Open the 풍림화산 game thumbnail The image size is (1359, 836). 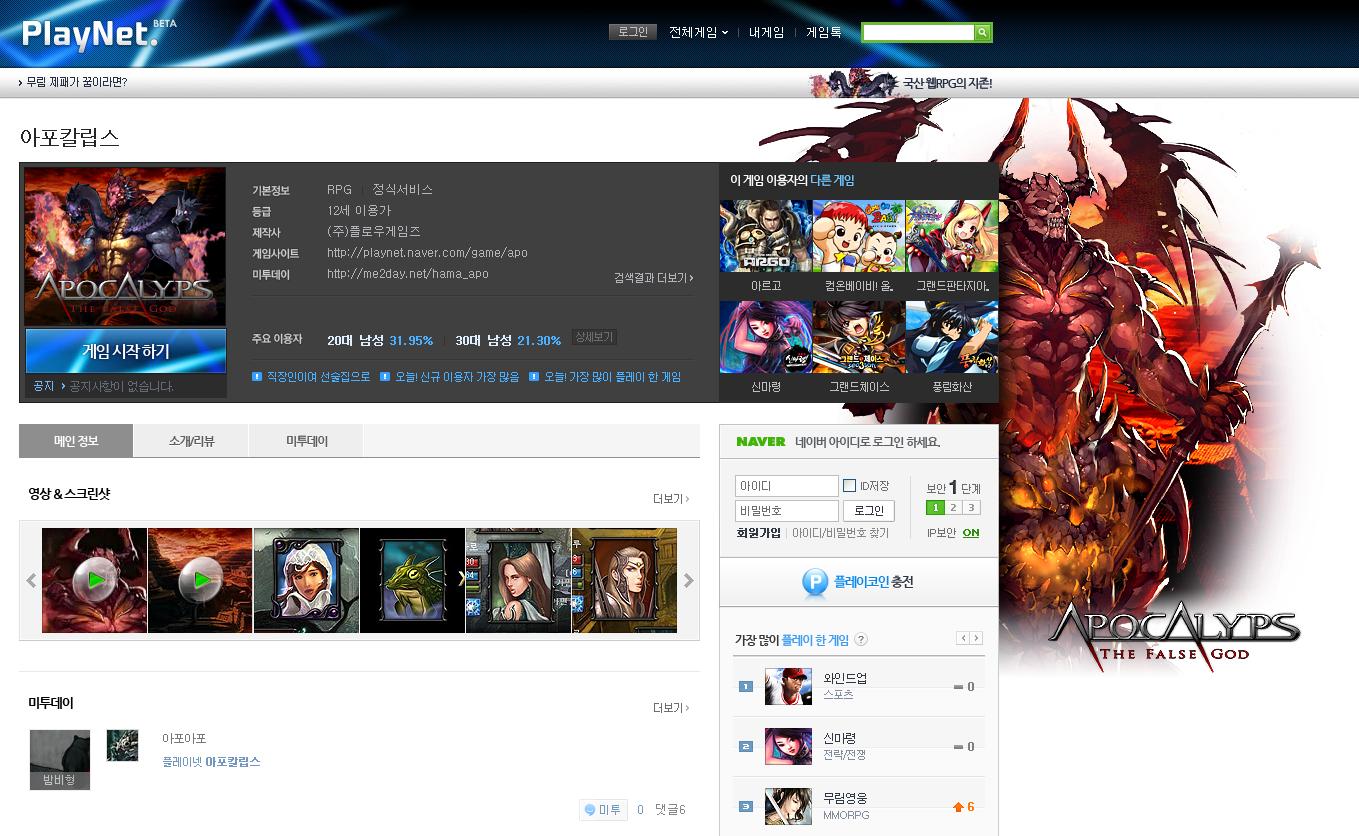click(951, 337)
